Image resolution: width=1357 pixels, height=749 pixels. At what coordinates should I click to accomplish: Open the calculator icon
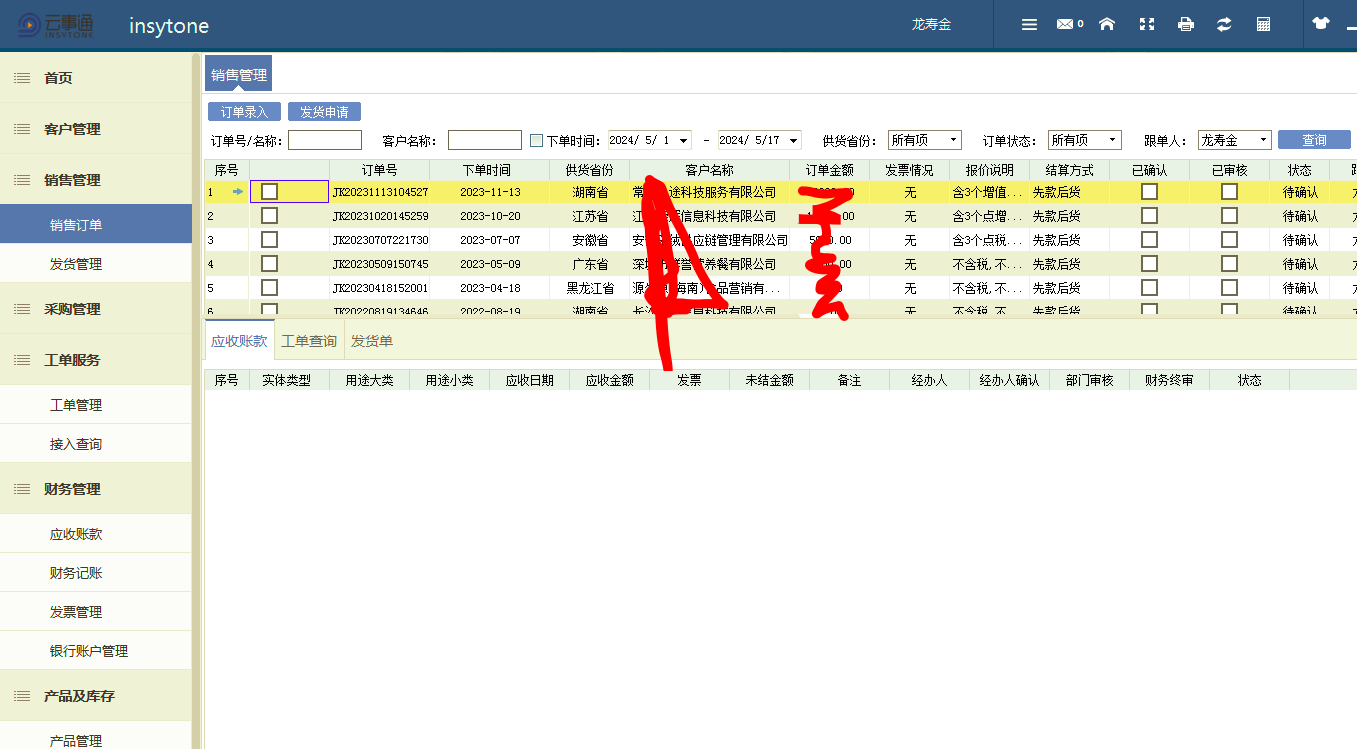1264,25
